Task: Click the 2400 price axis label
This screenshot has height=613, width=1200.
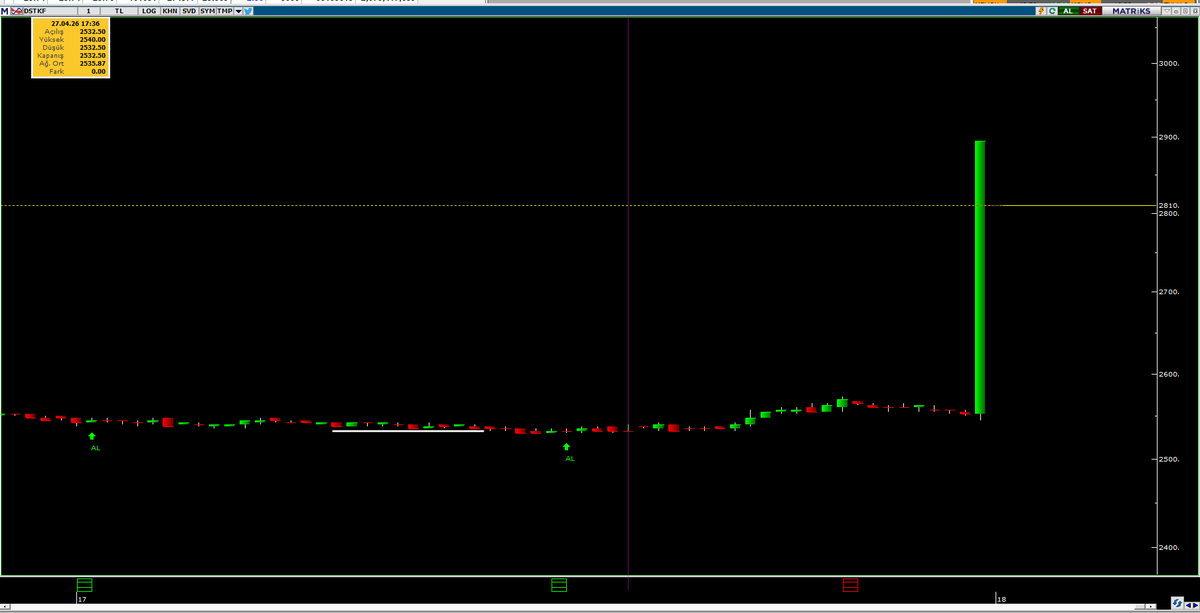Action: (1170, 547)
